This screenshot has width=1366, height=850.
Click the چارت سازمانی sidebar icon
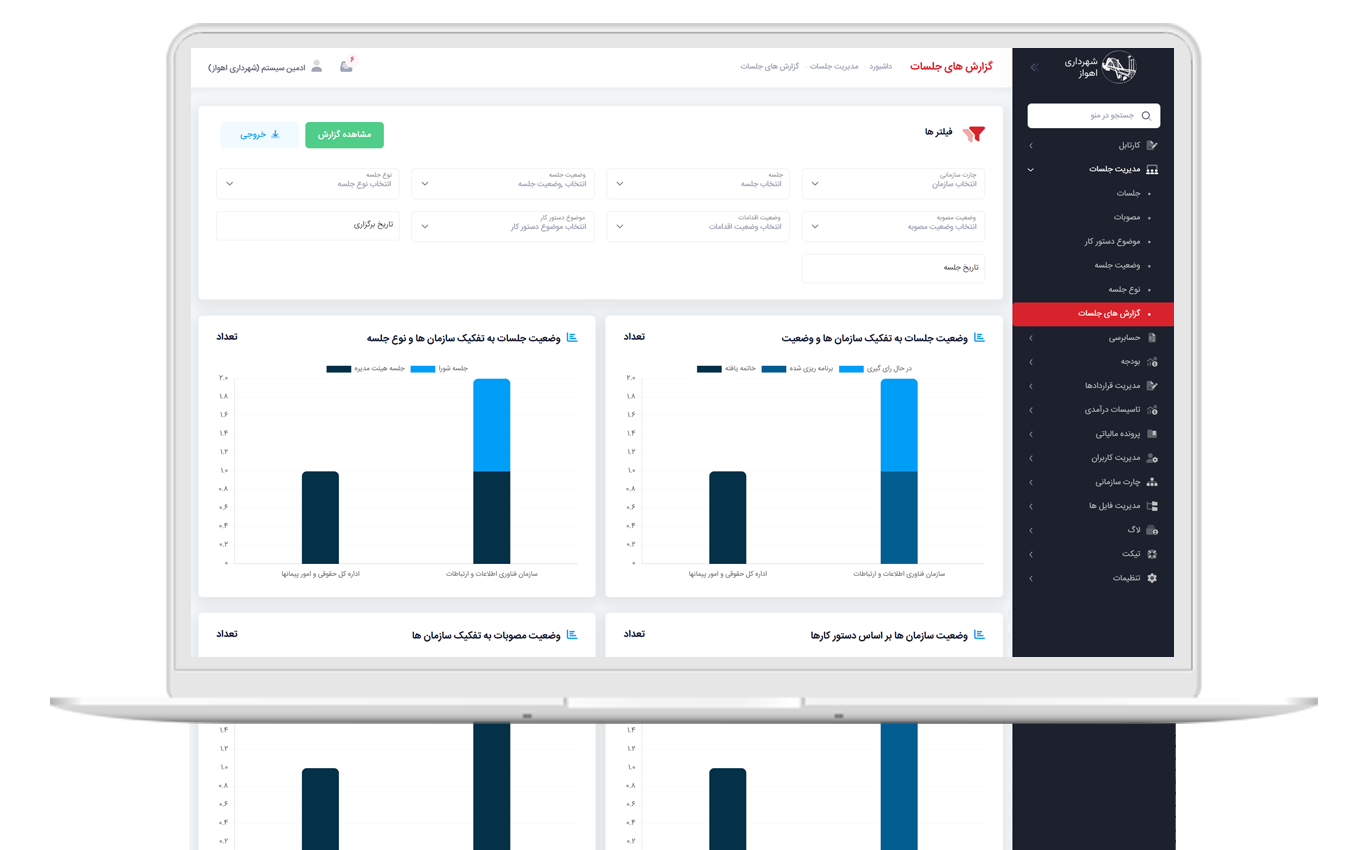tap(1152, 482)
